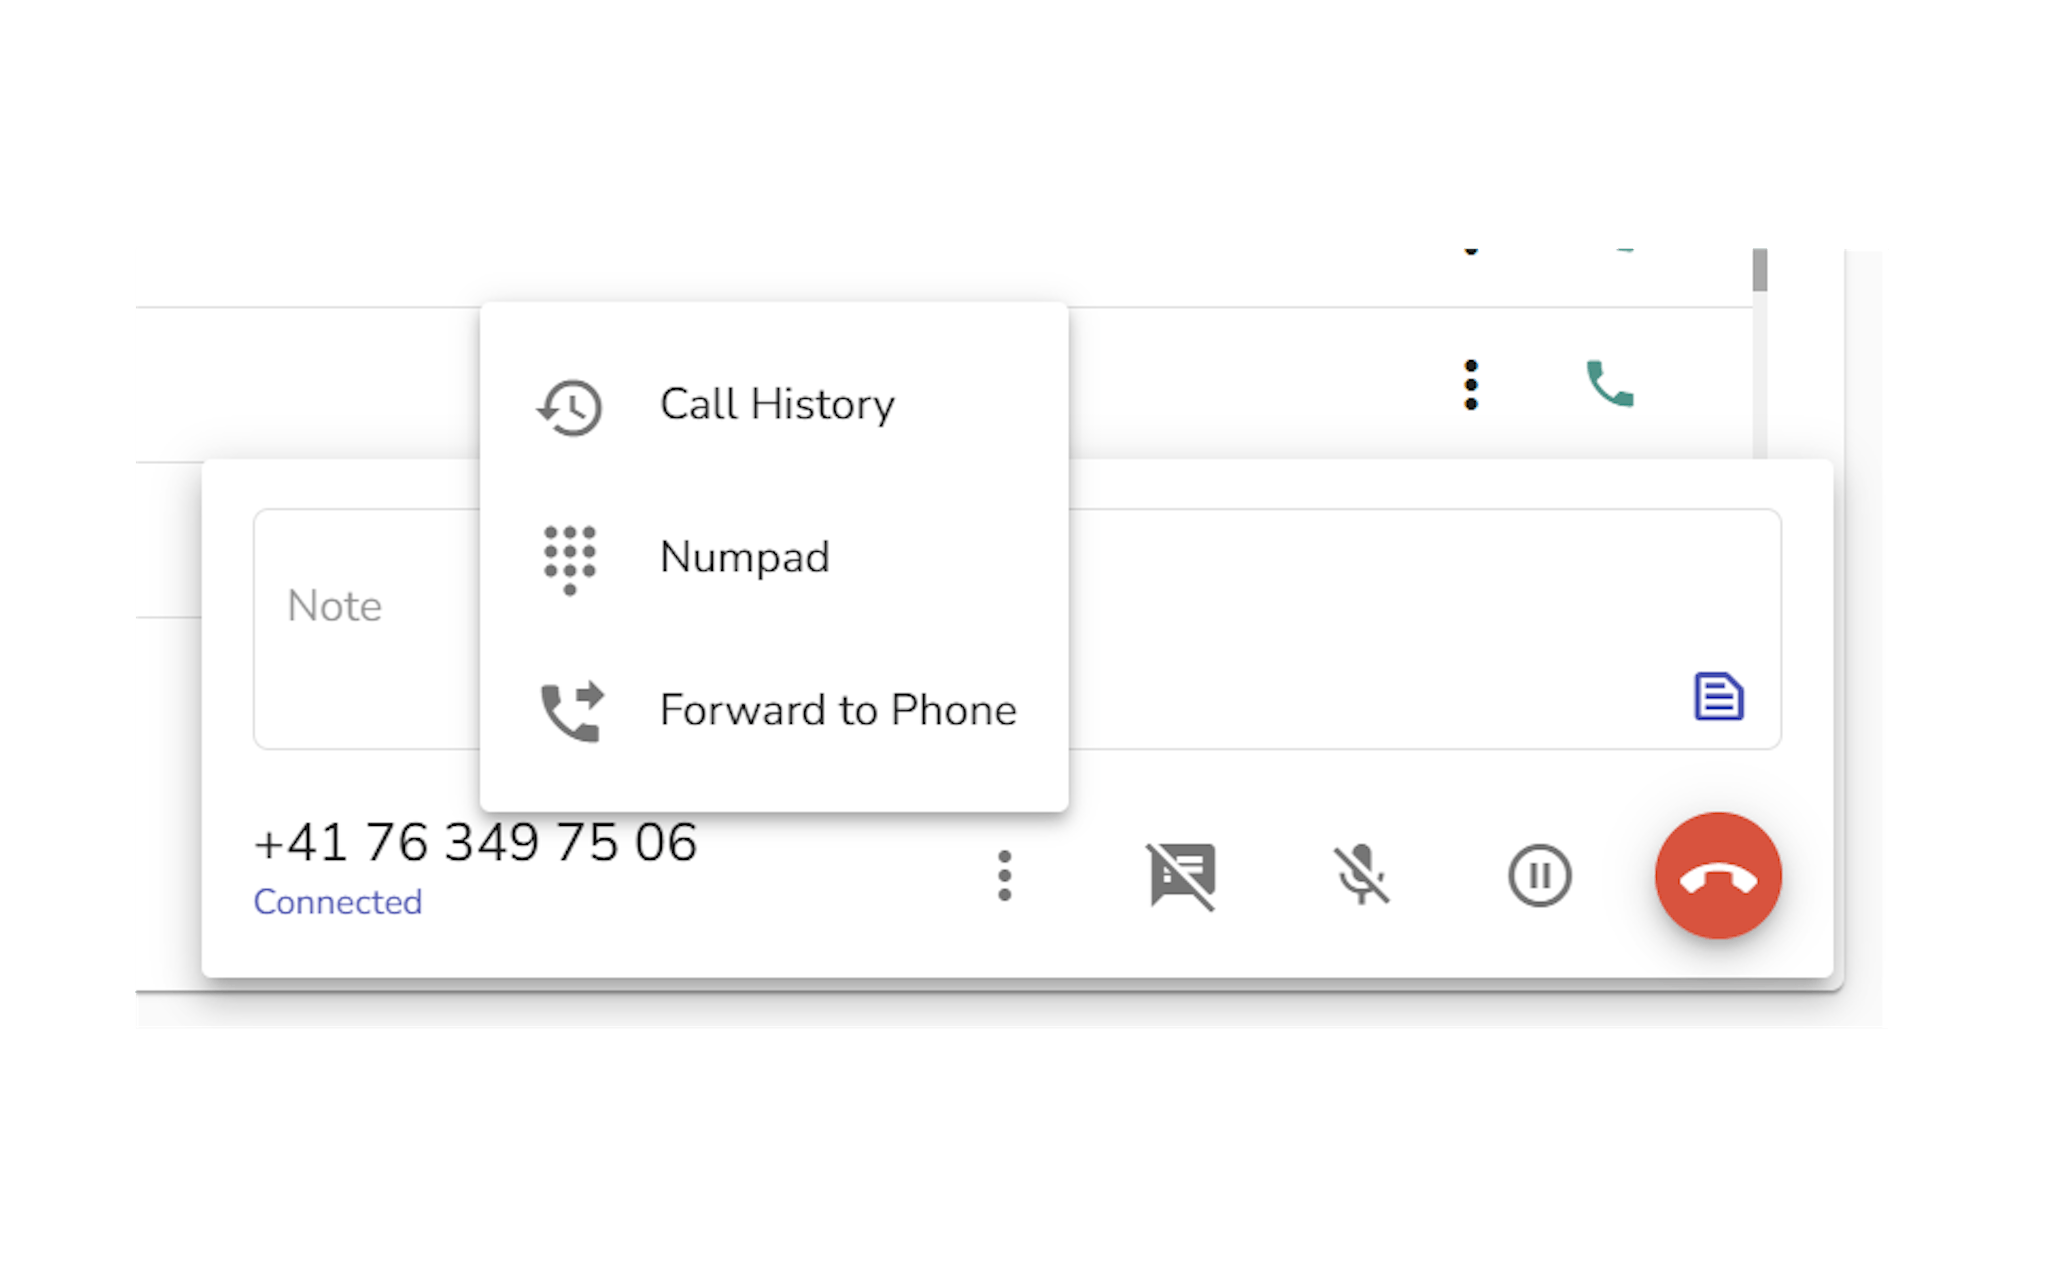Viewport: 2048px width, 1275px height.
Task: Click the vertical scrollbar thumb
Action: [1760, 270]
